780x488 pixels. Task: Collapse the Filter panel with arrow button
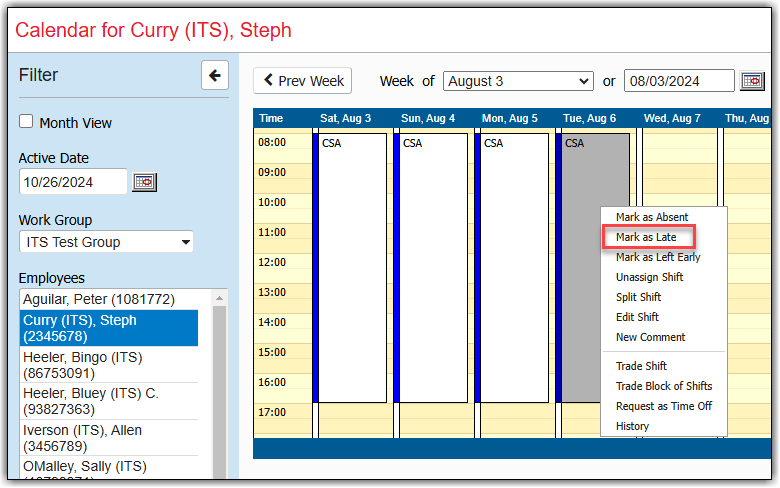[215, 75]
